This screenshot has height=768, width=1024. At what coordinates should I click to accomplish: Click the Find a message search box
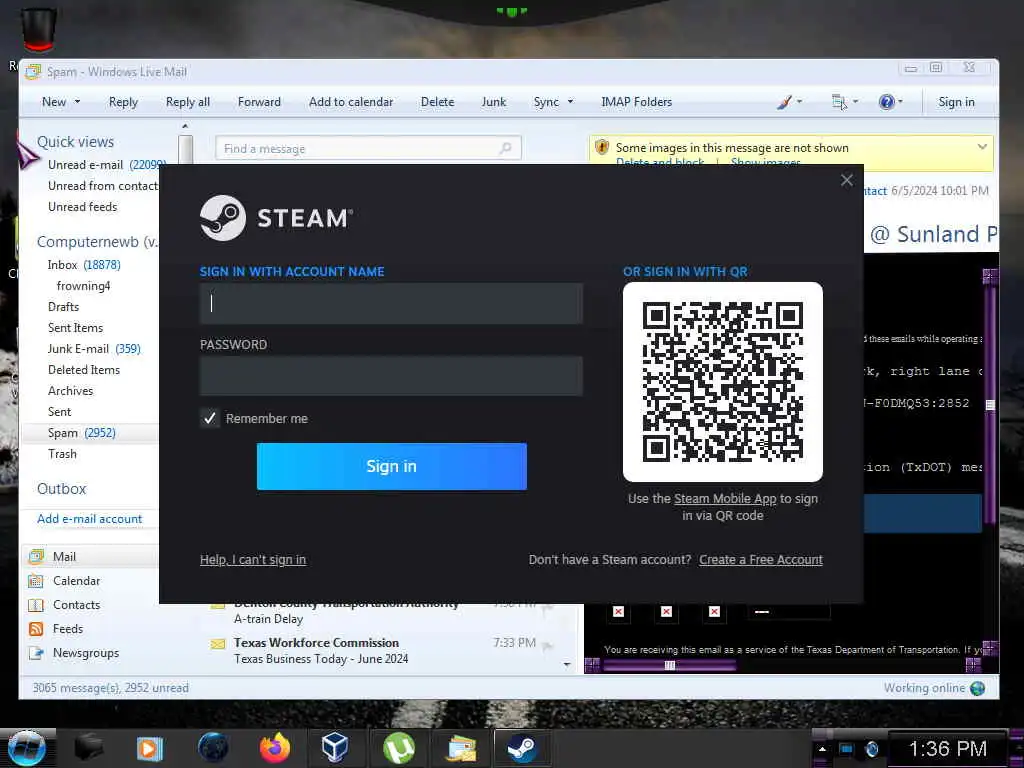[368, 148]
